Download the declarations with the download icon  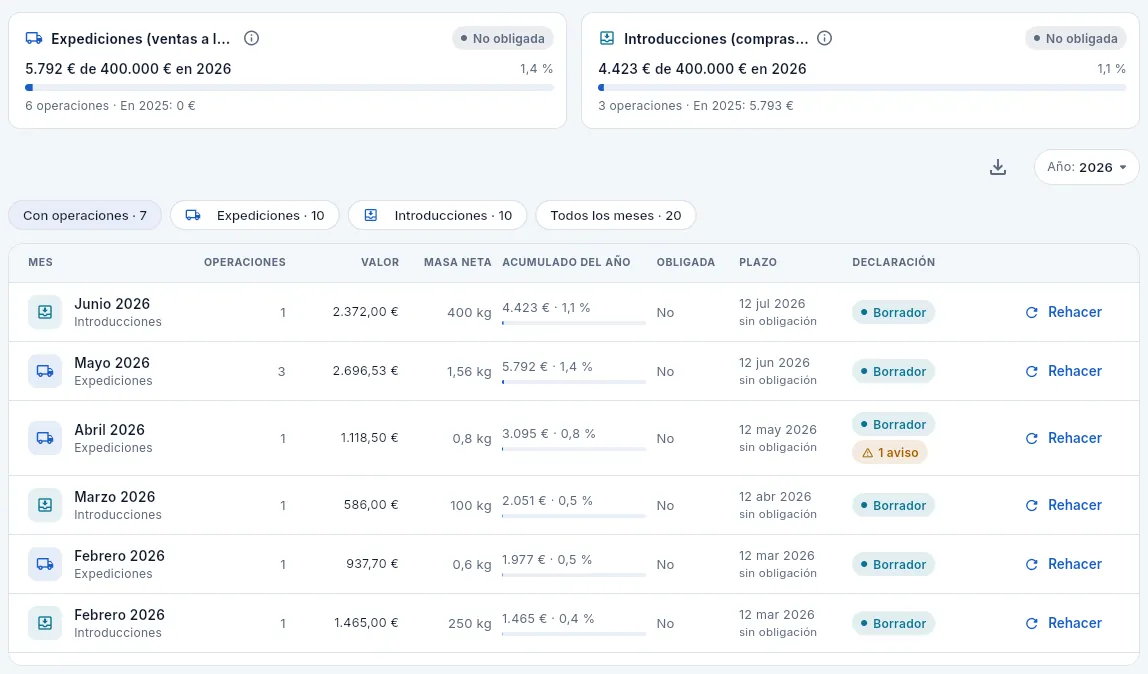click(998, 168)
